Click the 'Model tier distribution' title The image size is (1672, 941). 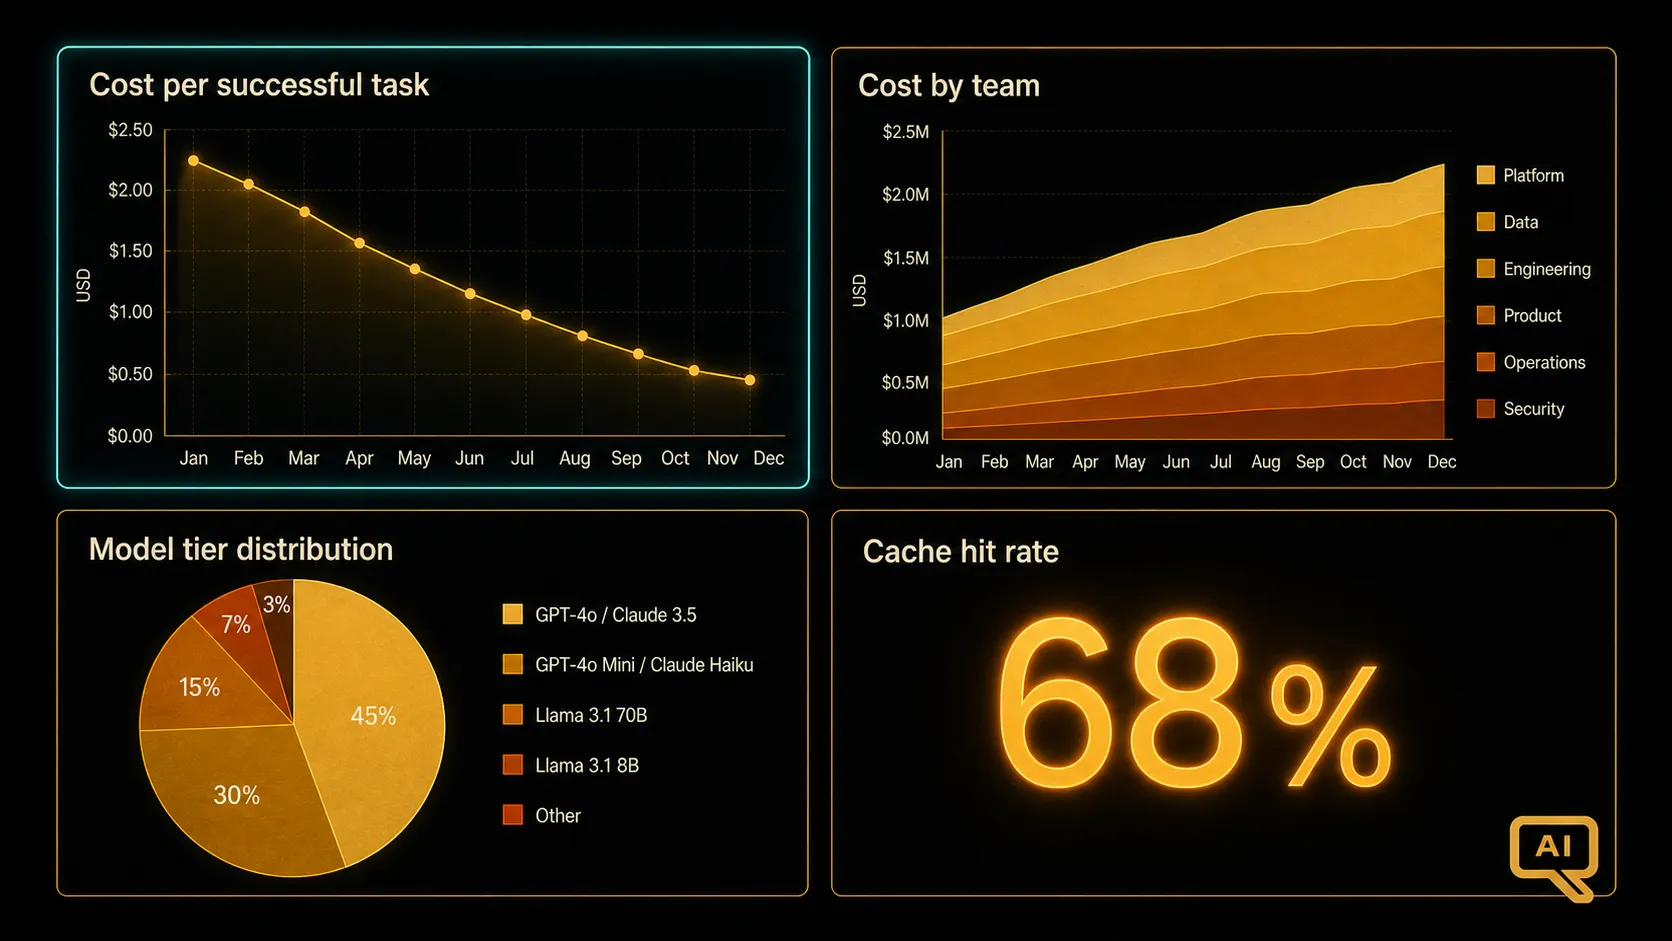(x=241, y=549)
